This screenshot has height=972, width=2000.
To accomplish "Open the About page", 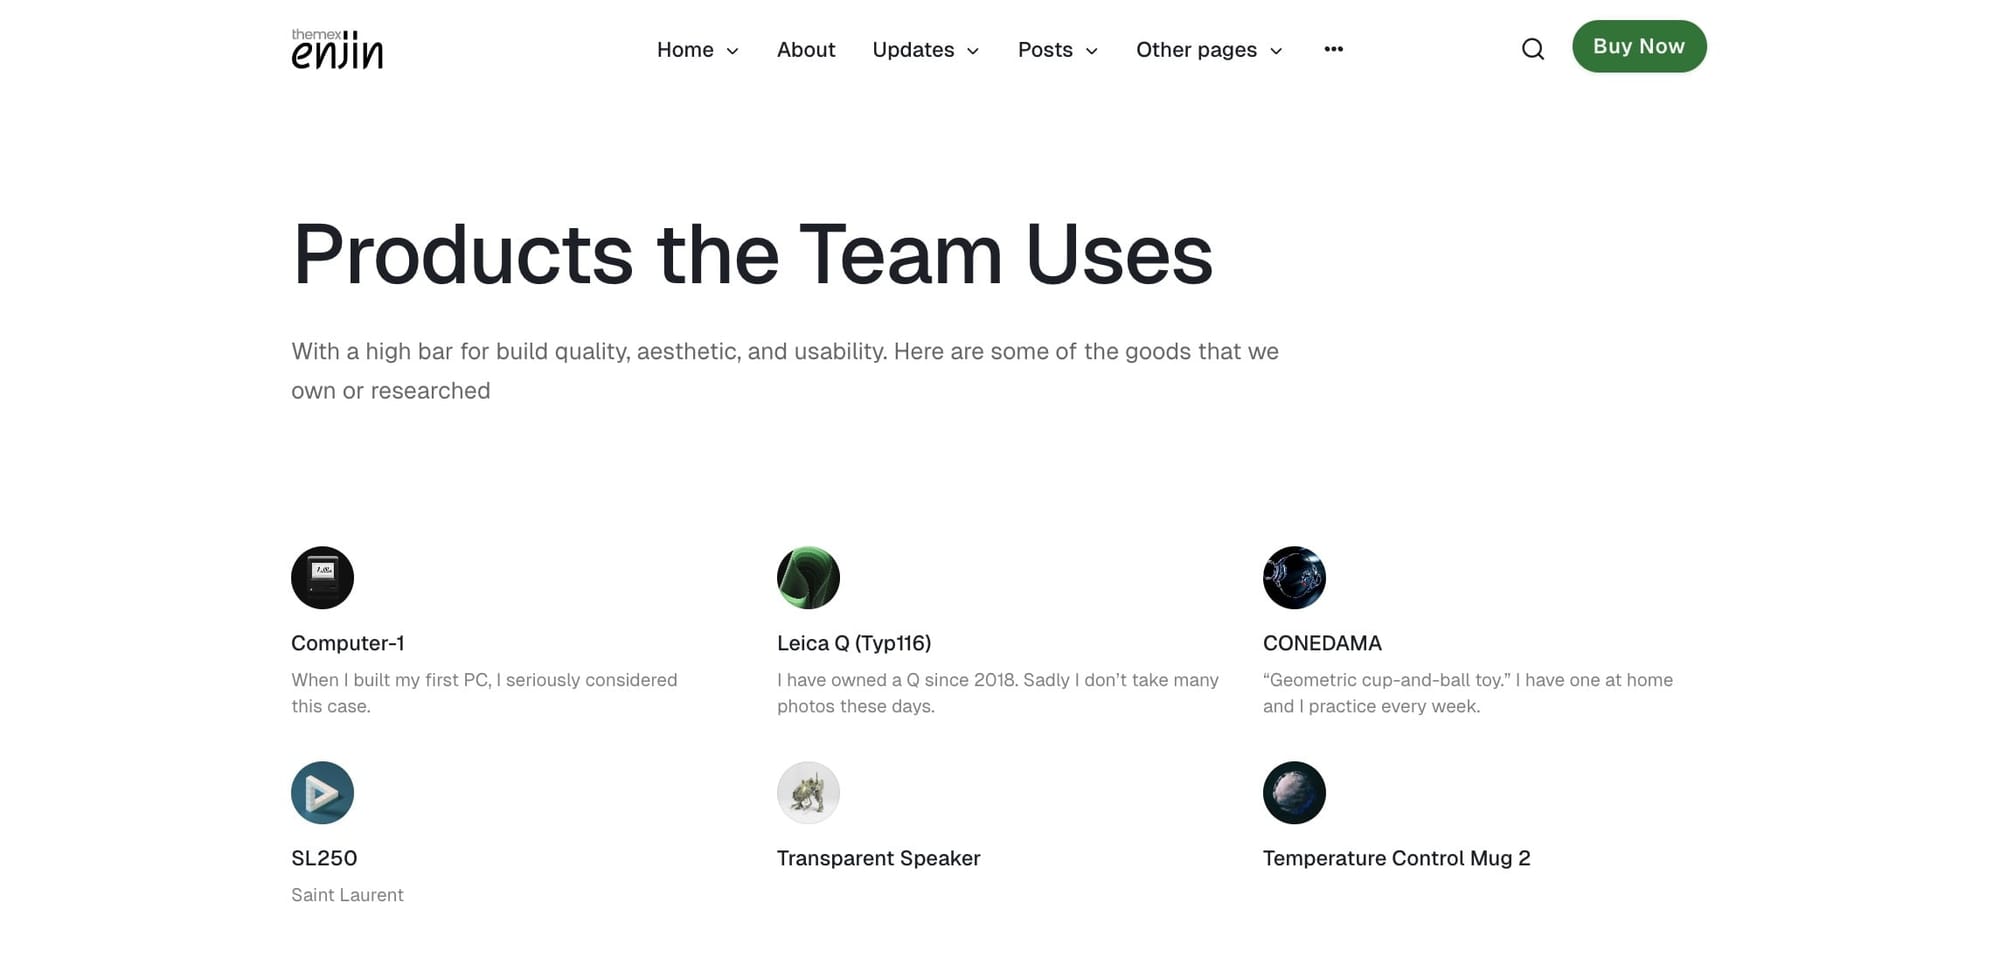I will (806, 49).
